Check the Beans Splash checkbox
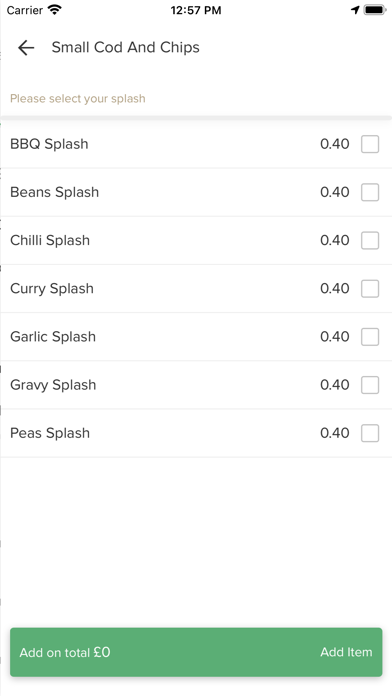 coord(370,192)
